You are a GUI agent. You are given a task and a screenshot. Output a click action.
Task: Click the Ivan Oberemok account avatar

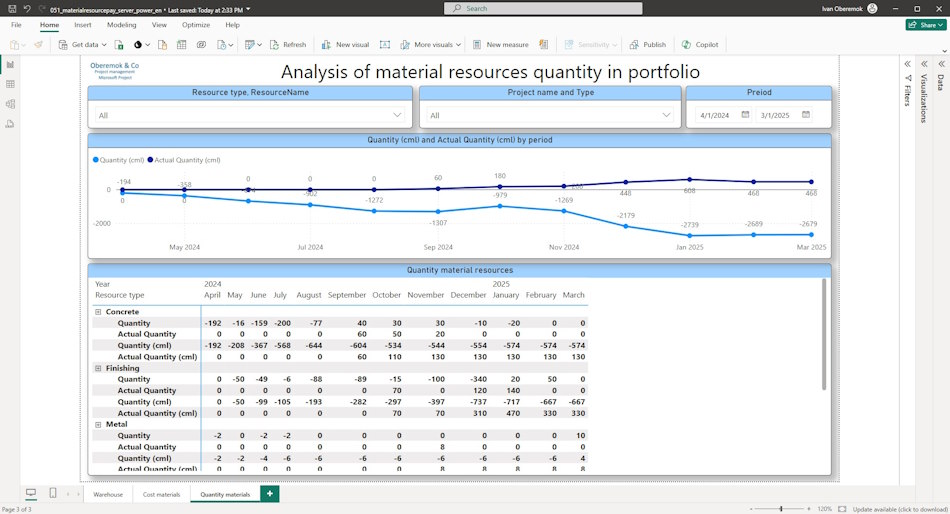[x=872, y=8]
